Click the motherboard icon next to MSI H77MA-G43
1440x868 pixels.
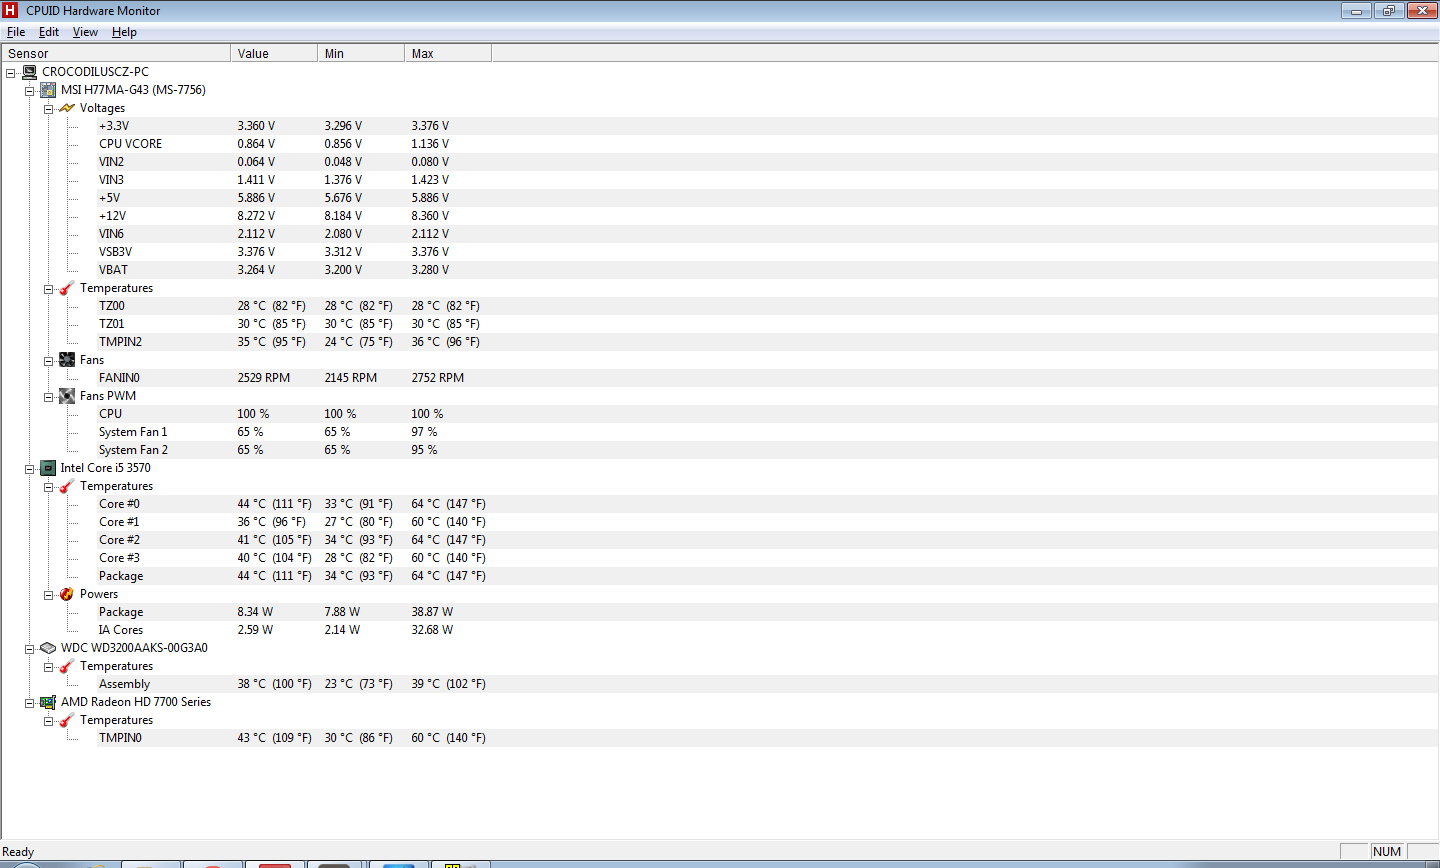coord(48,90)
